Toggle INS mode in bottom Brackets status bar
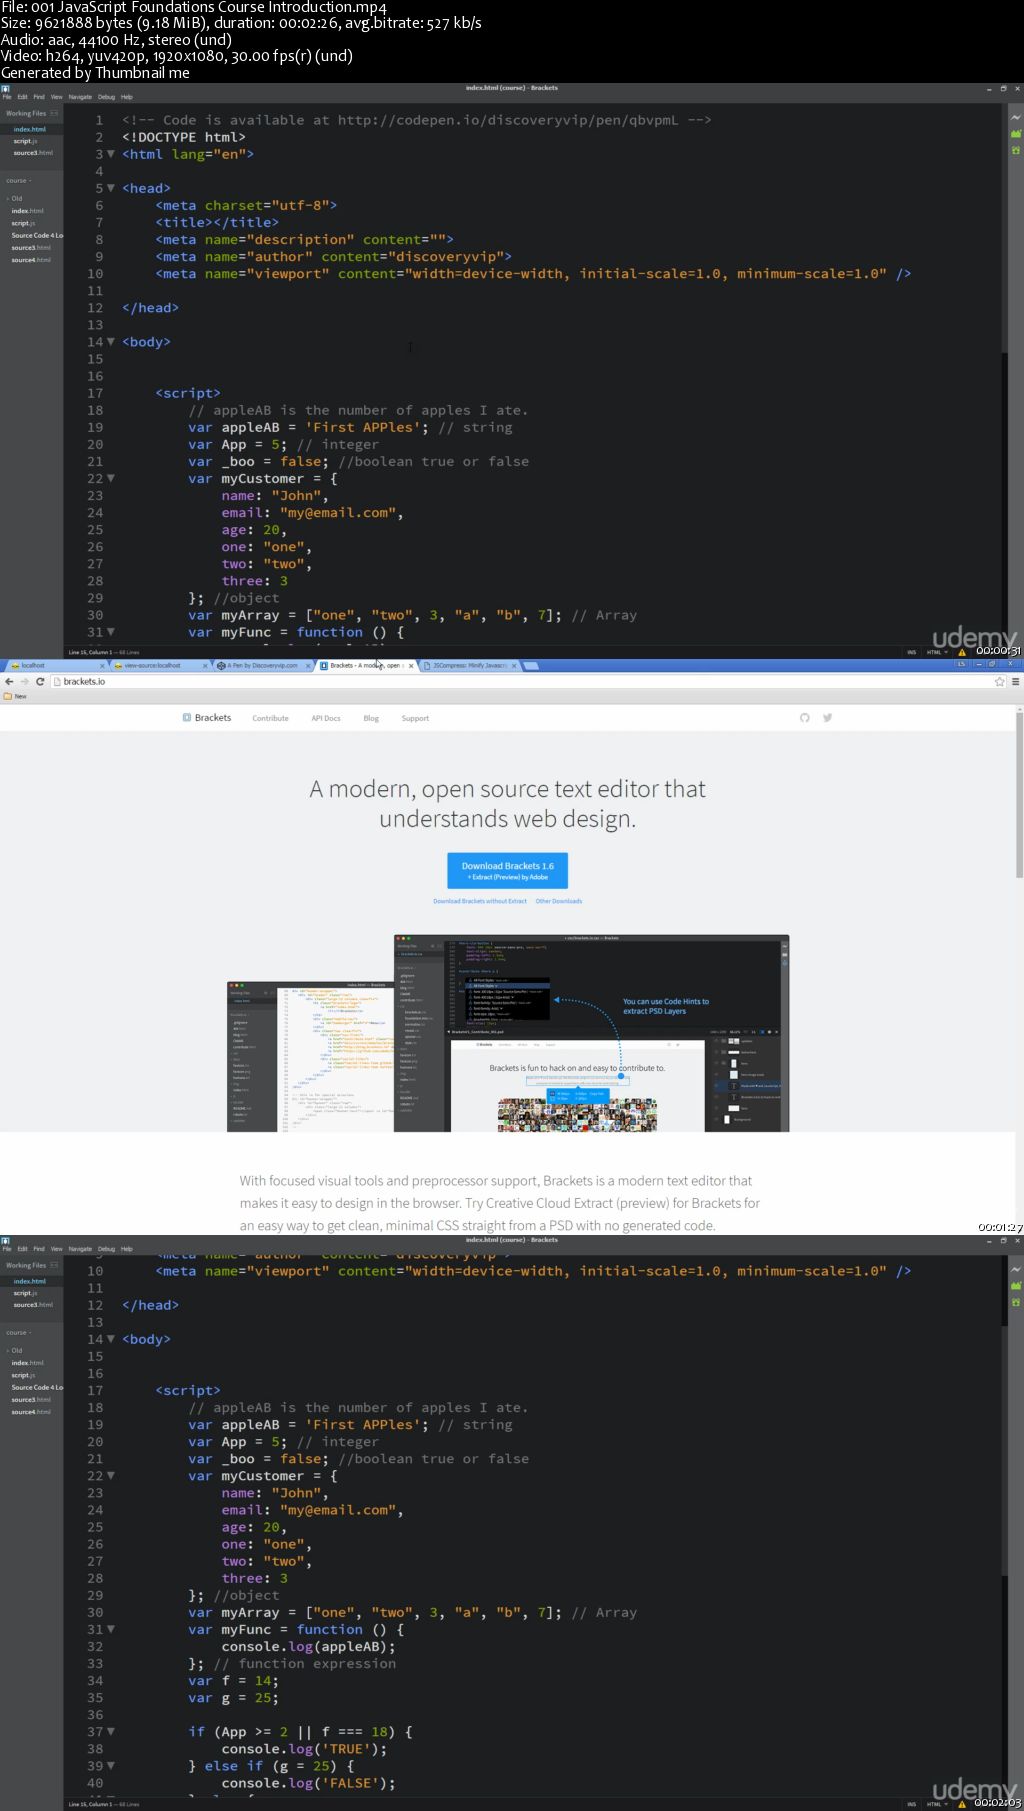 tap(911, 1804)
